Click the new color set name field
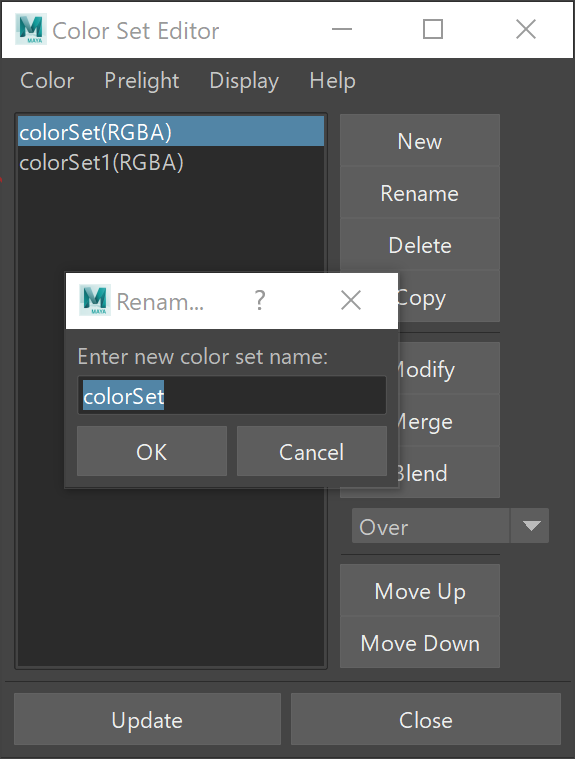The image size is (575, 759). pos(232,395)
